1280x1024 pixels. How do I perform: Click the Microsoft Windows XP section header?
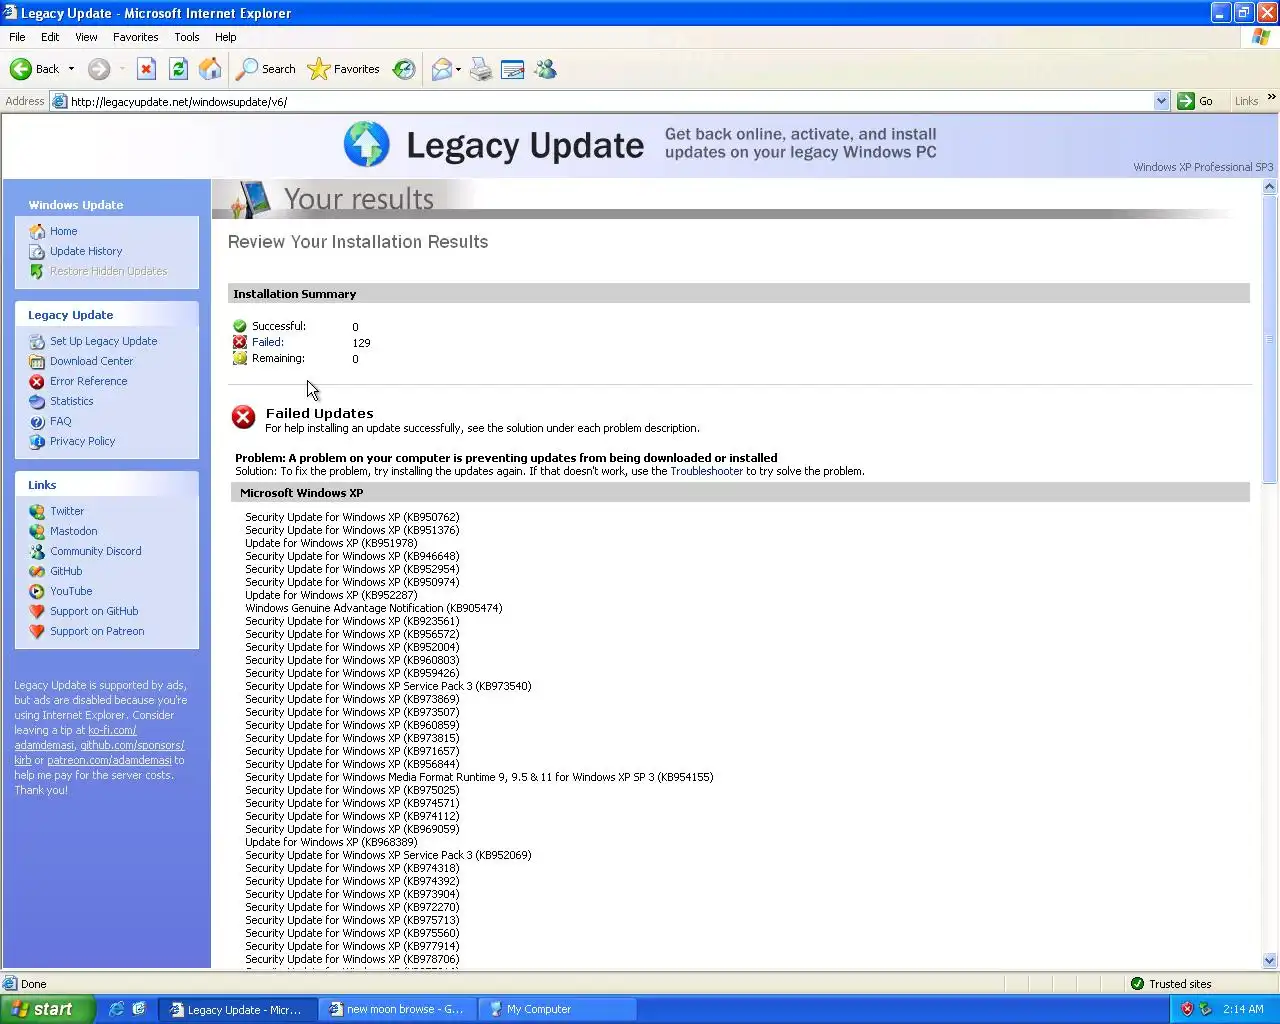tap(740, 493)
